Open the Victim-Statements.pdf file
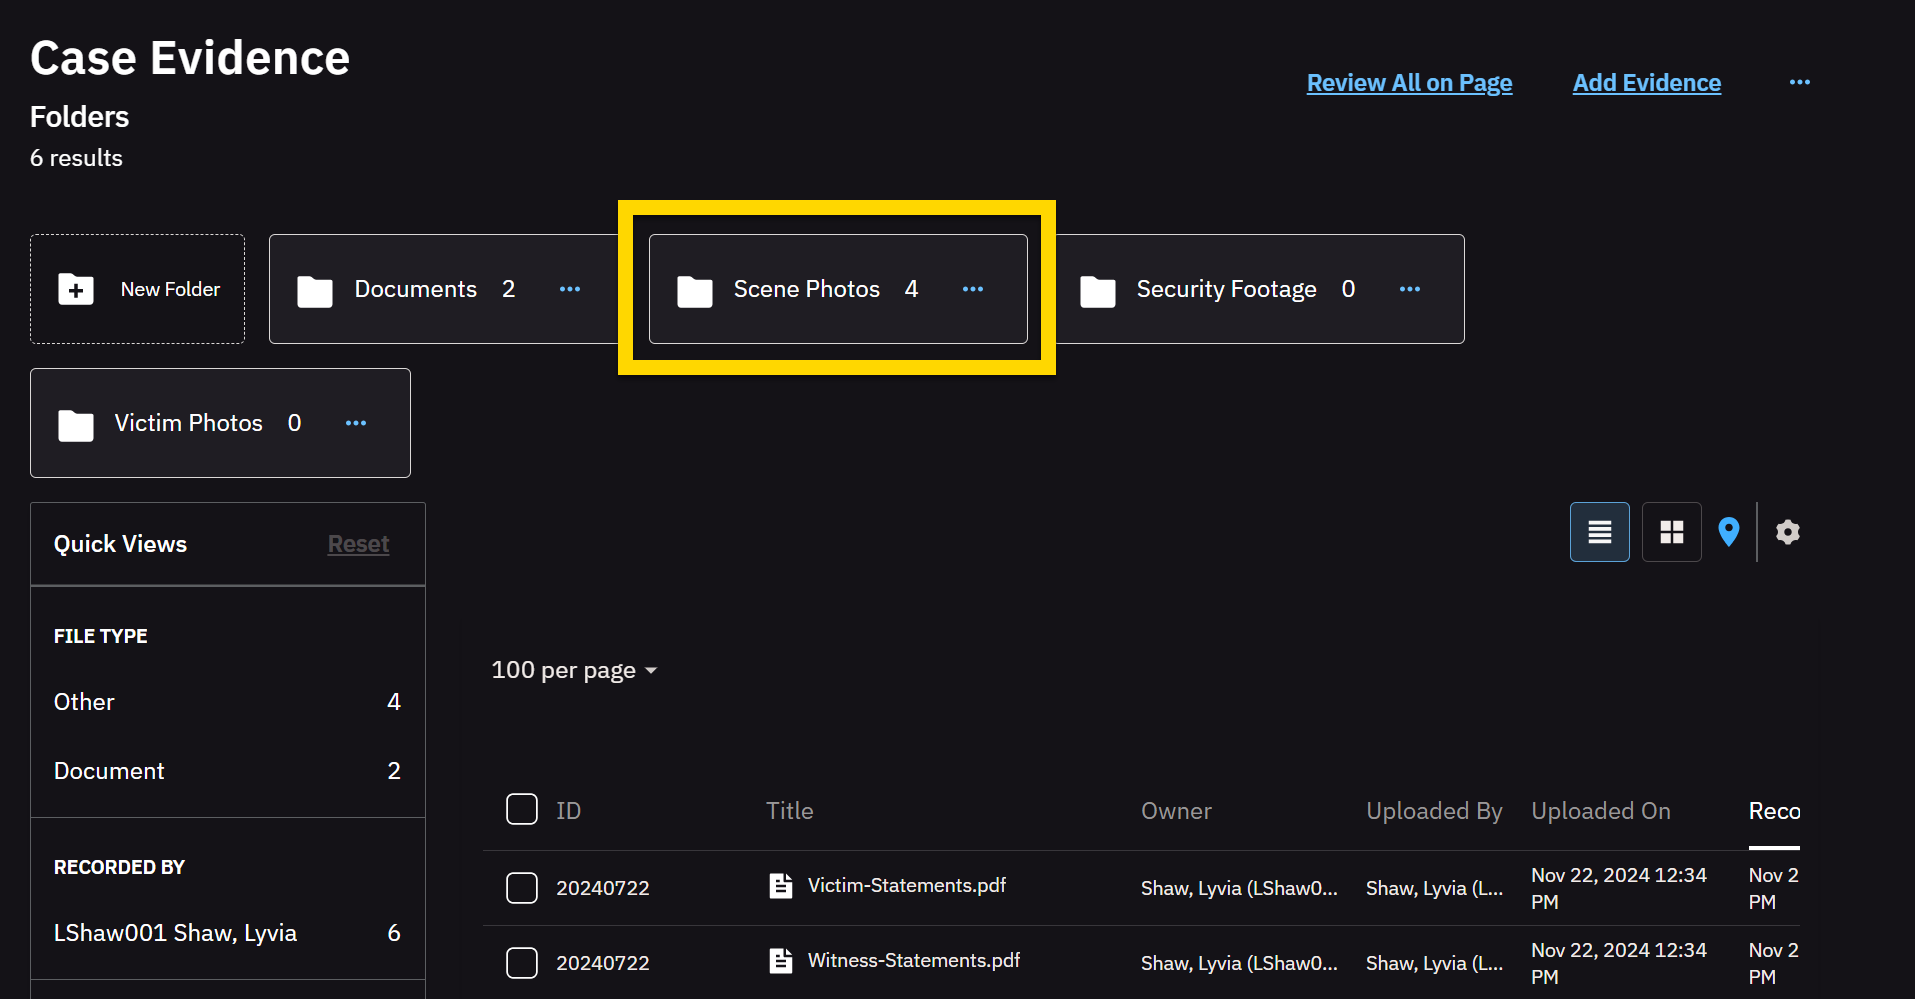 click(x=906, y=886)
